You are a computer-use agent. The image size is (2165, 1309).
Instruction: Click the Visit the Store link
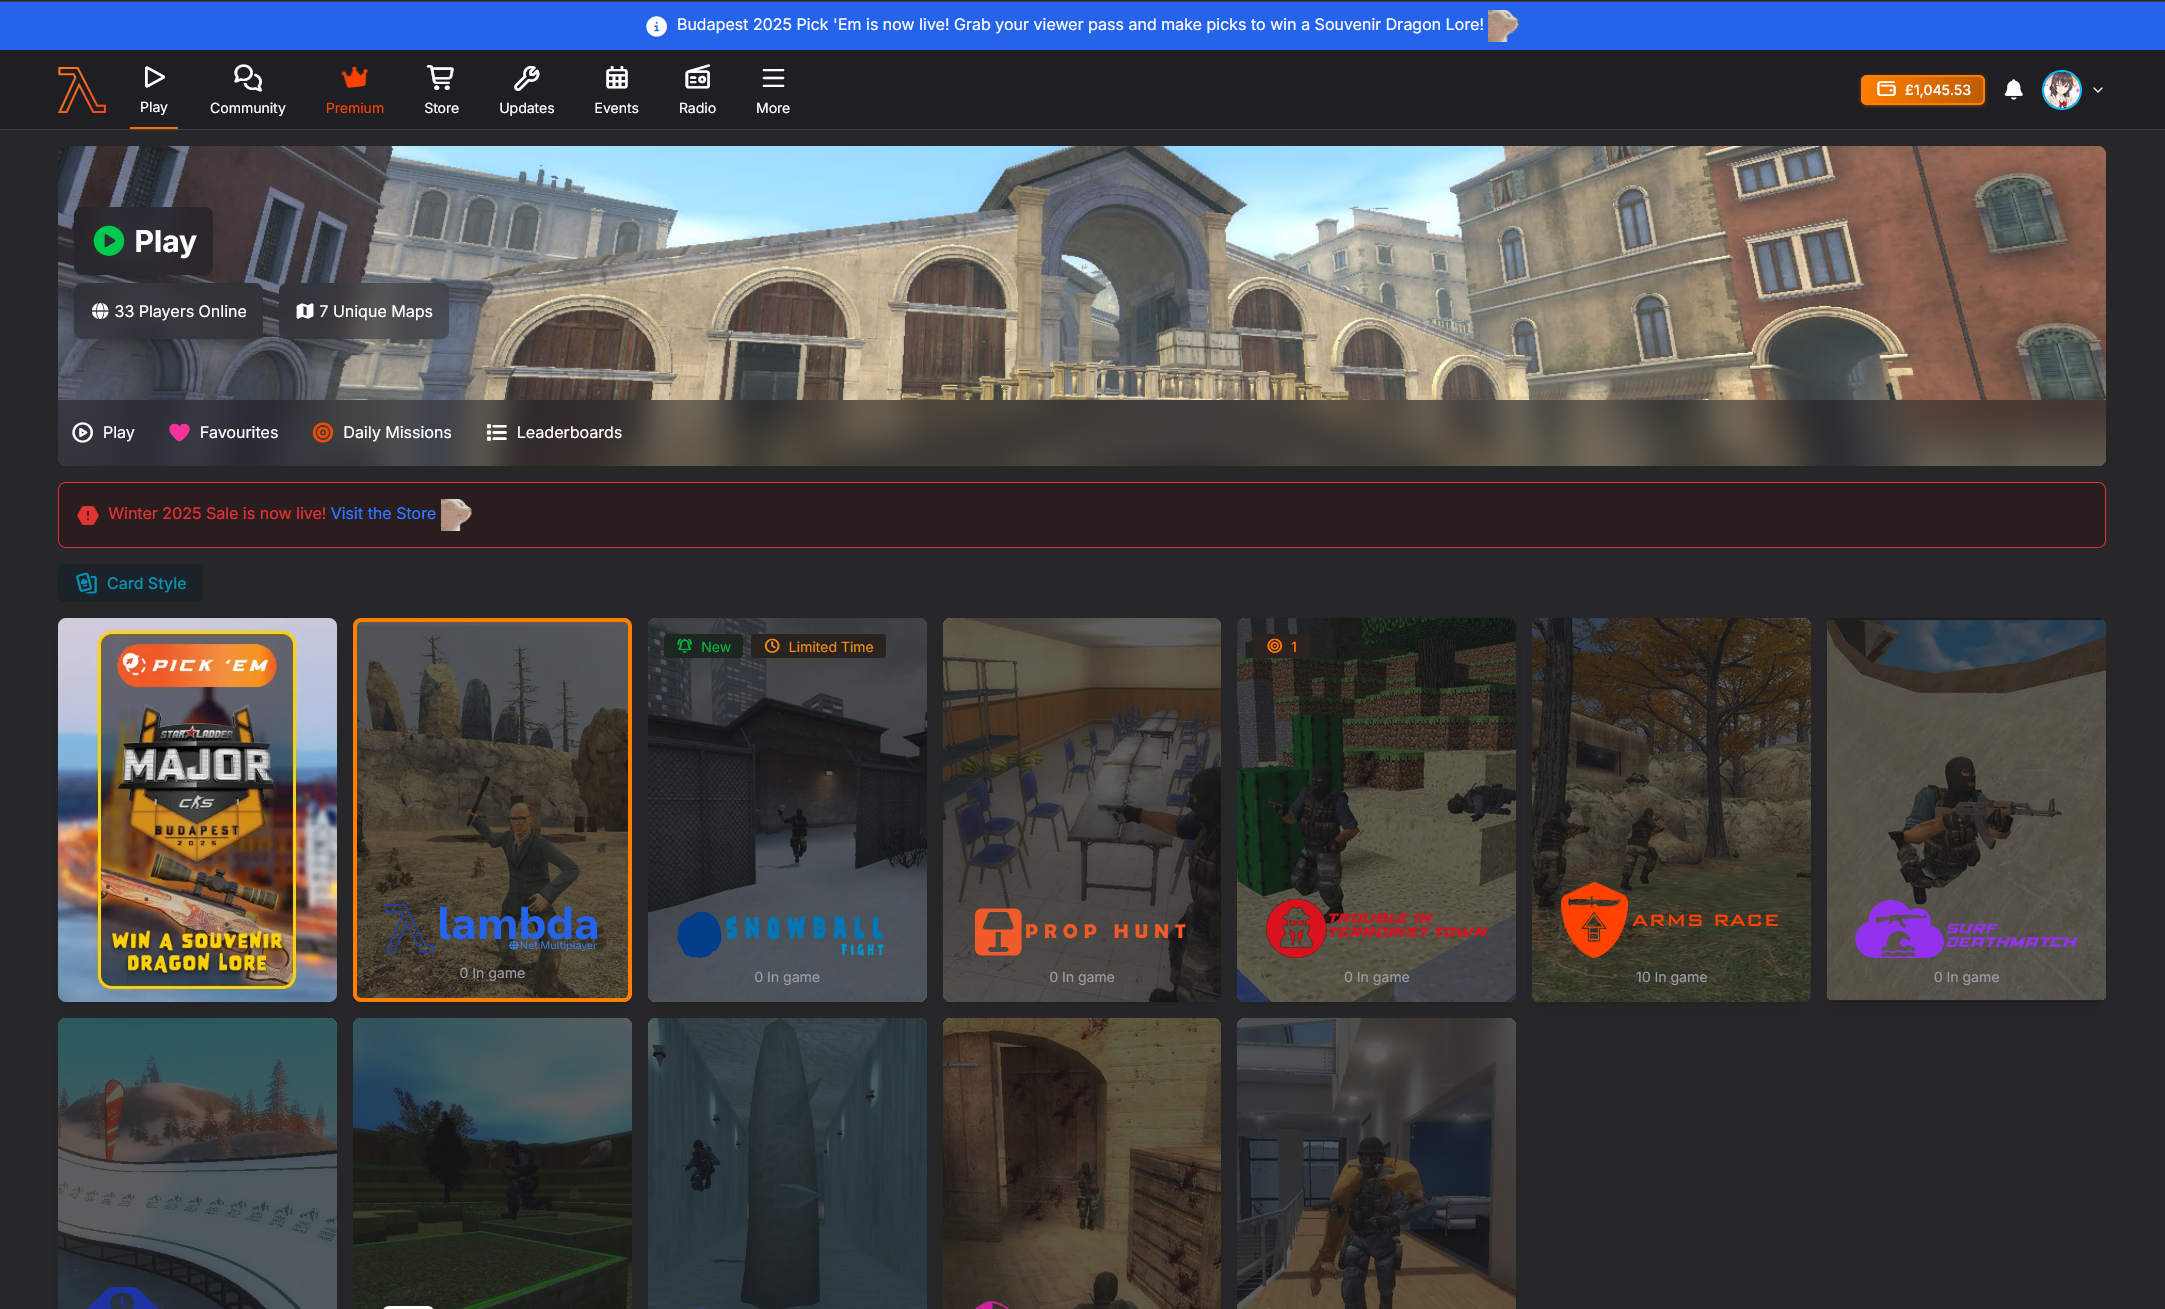tap(383, 513)
